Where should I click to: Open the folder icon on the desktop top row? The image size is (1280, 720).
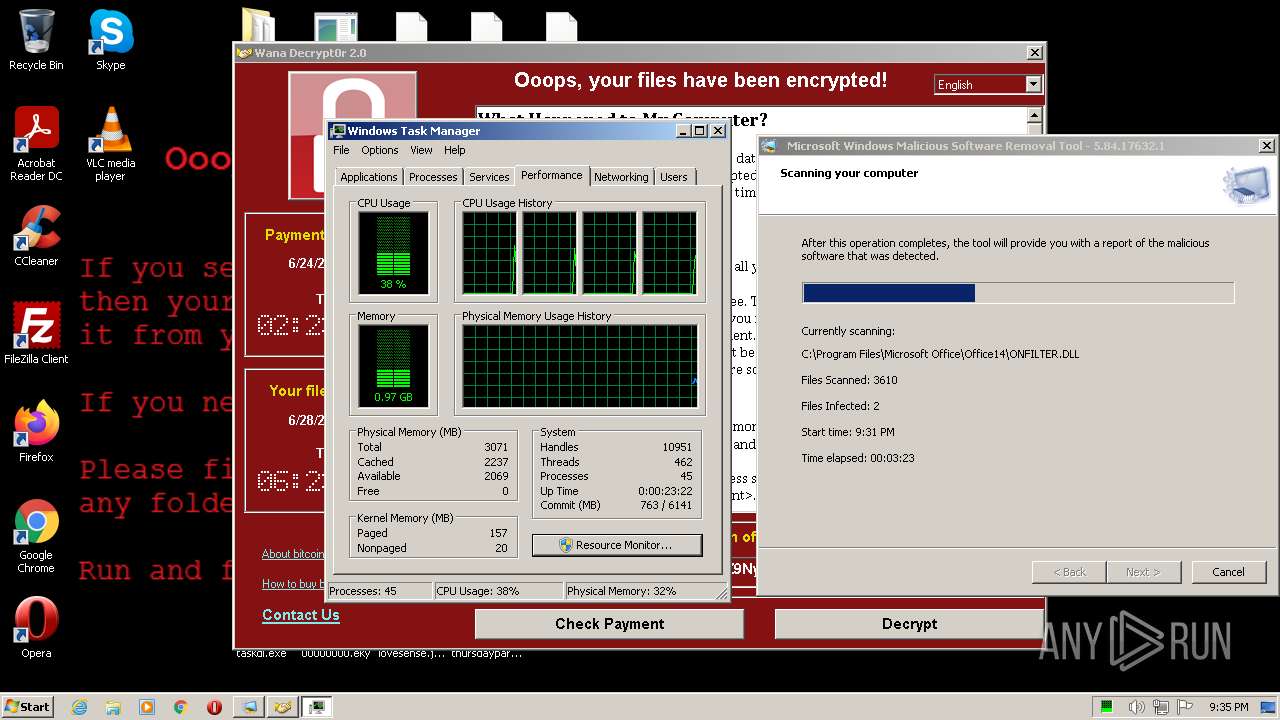[x=258, y=25]
